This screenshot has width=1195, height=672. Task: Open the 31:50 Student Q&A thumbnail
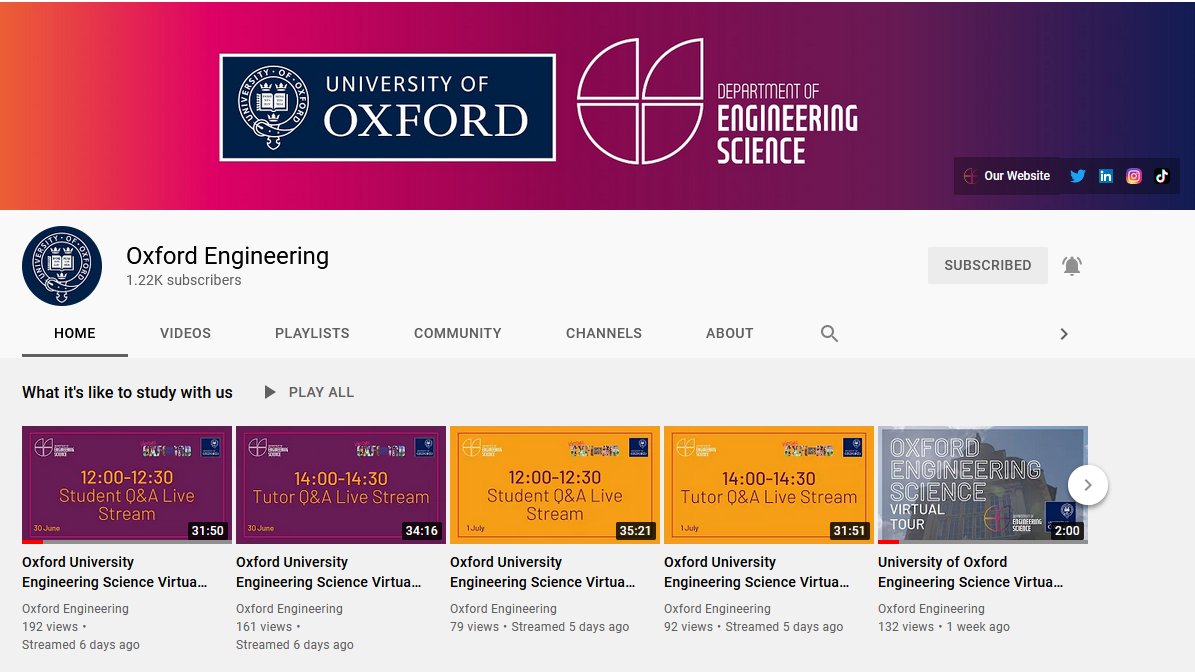127,485
